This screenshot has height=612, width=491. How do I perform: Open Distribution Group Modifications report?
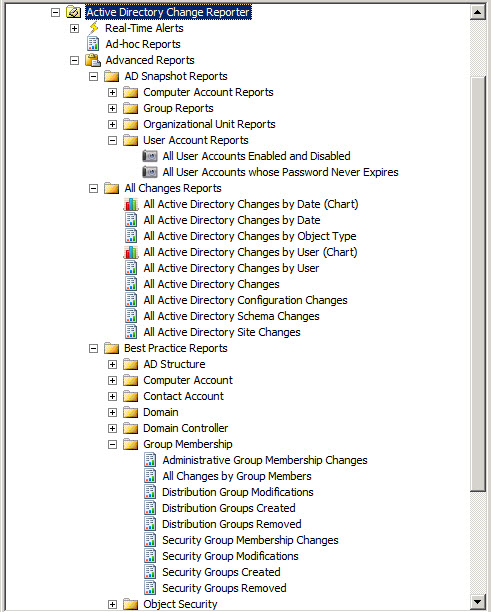click(238, 492)
